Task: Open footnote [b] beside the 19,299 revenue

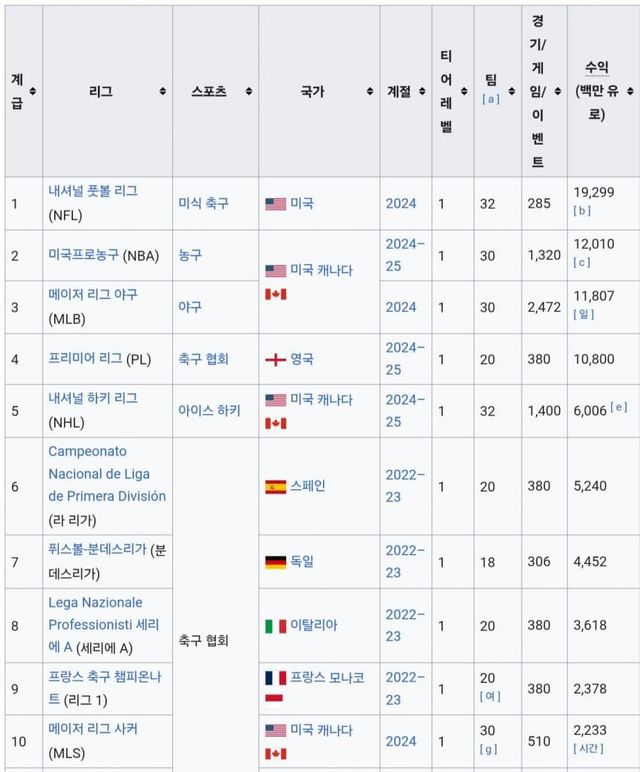Action: [582, 211]
